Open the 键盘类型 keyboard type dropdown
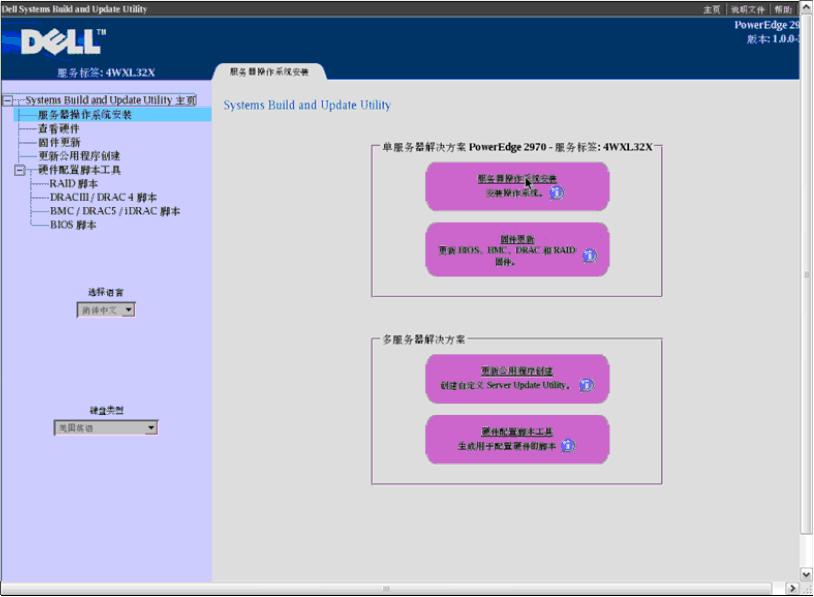 point(106,428)
